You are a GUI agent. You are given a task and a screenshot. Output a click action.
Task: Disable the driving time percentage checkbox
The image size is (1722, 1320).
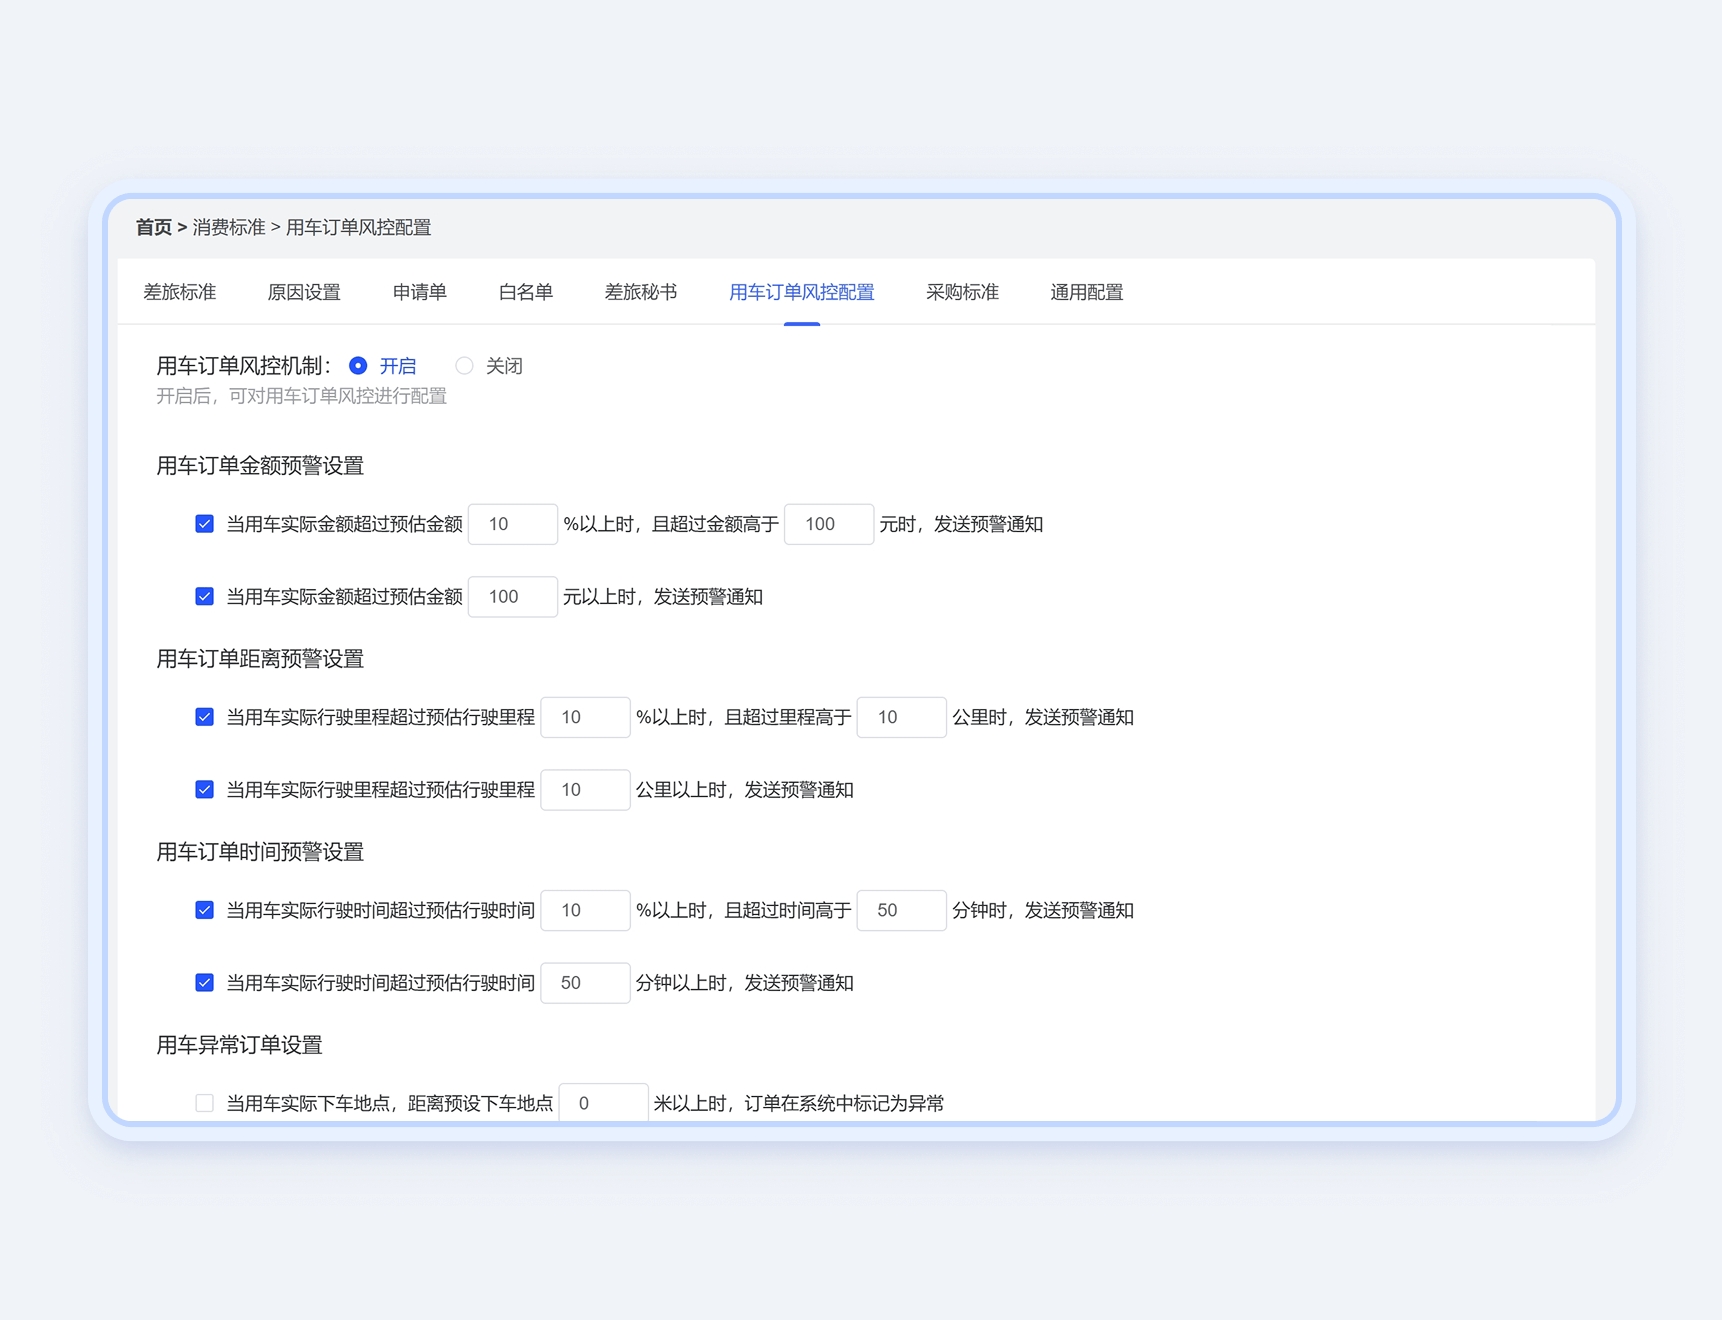click(x=205, y=910)
